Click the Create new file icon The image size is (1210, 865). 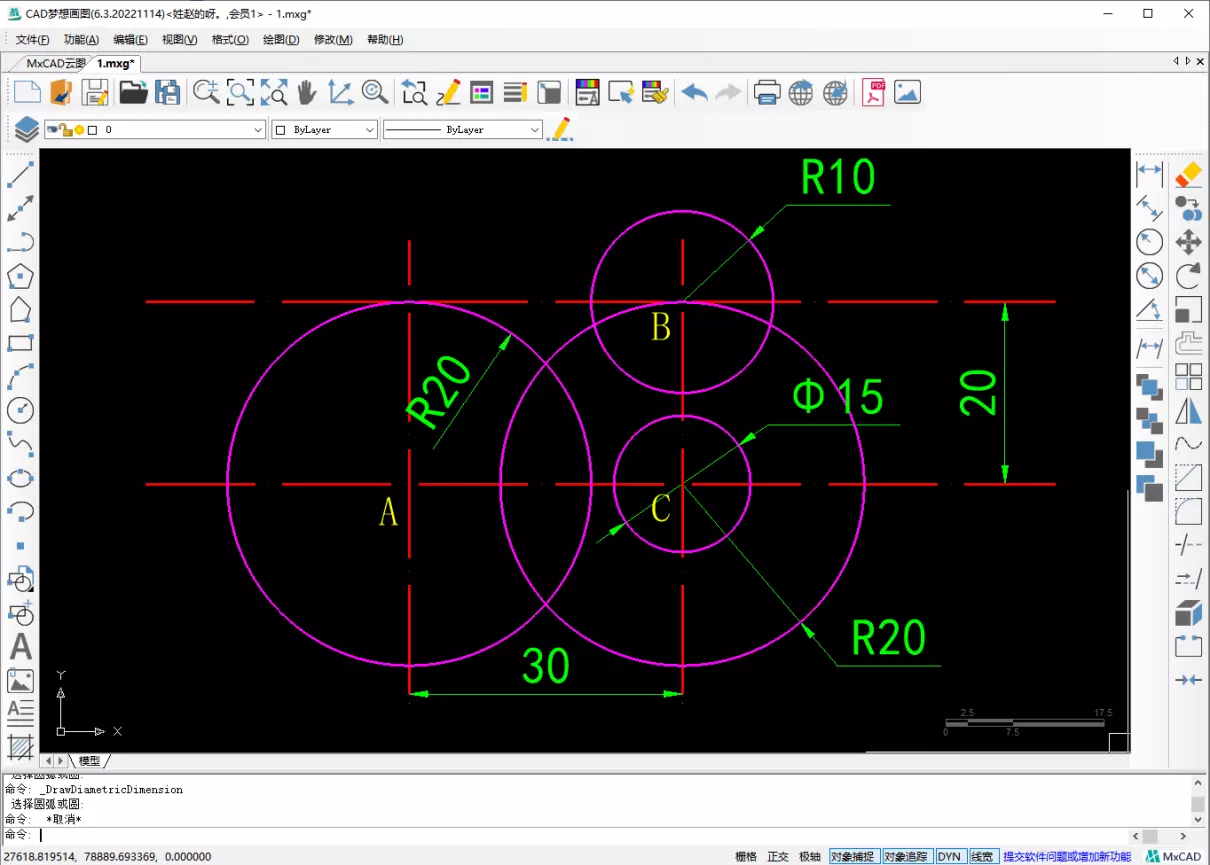coord(27,92)
